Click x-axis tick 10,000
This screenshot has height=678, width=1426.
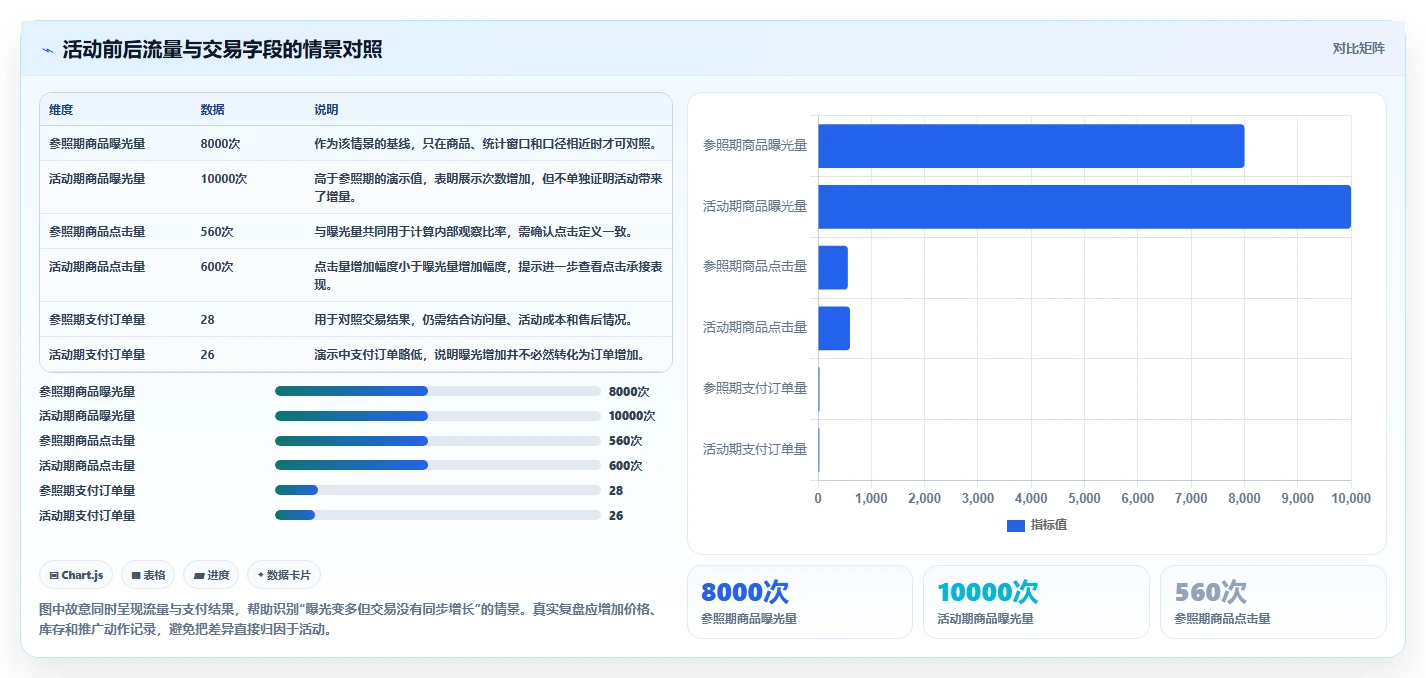tap(1351, 498)
